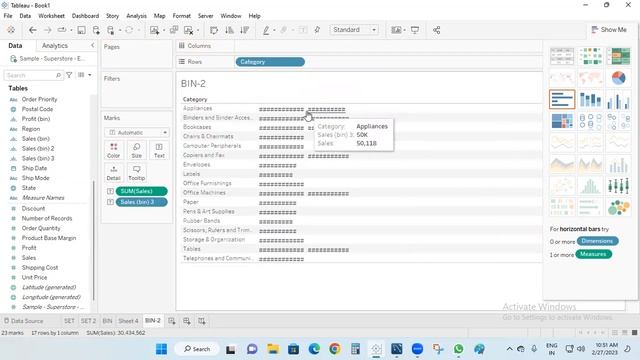Add a new story tab icon
This screenshot has width=640, height=360.
202,321
